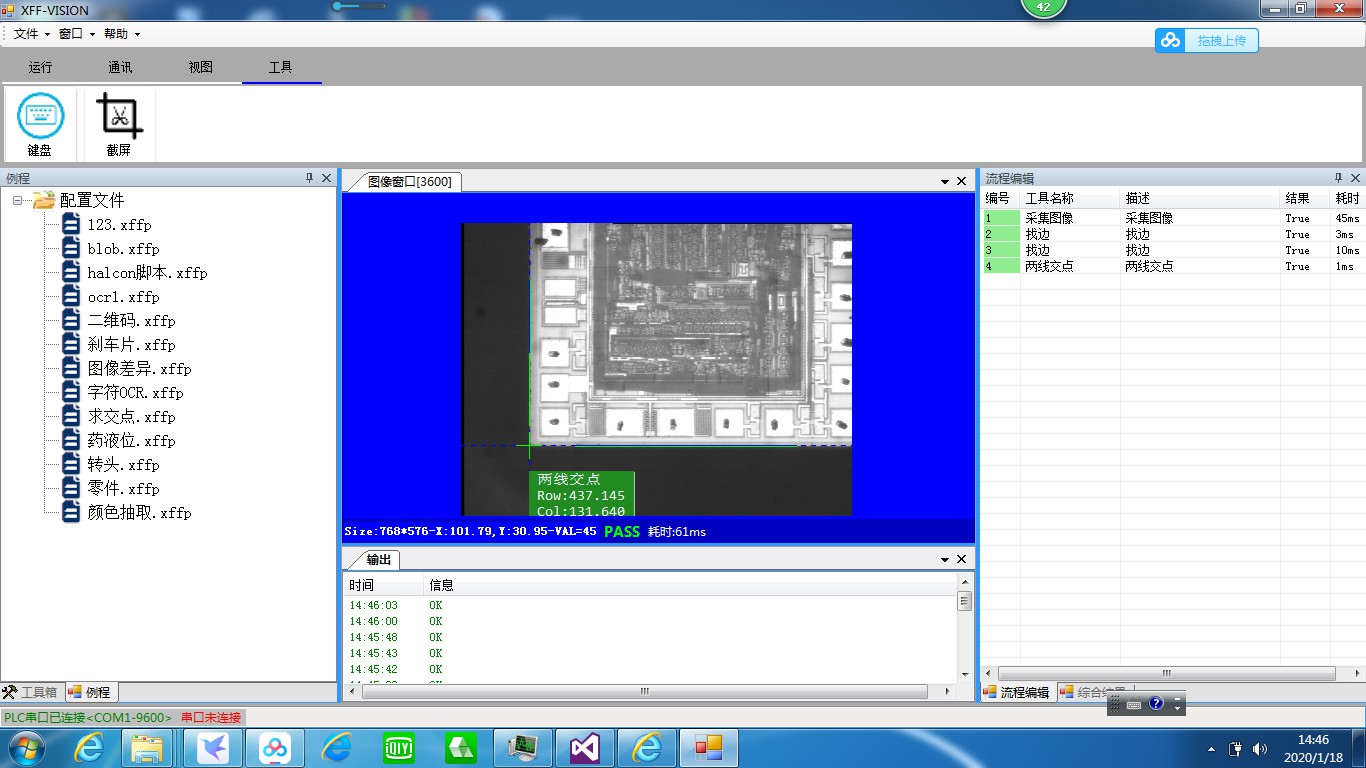Open the 键盘 keyboard tool
Viewport: 1366px width, 768px height.
(x=40, y=124)
